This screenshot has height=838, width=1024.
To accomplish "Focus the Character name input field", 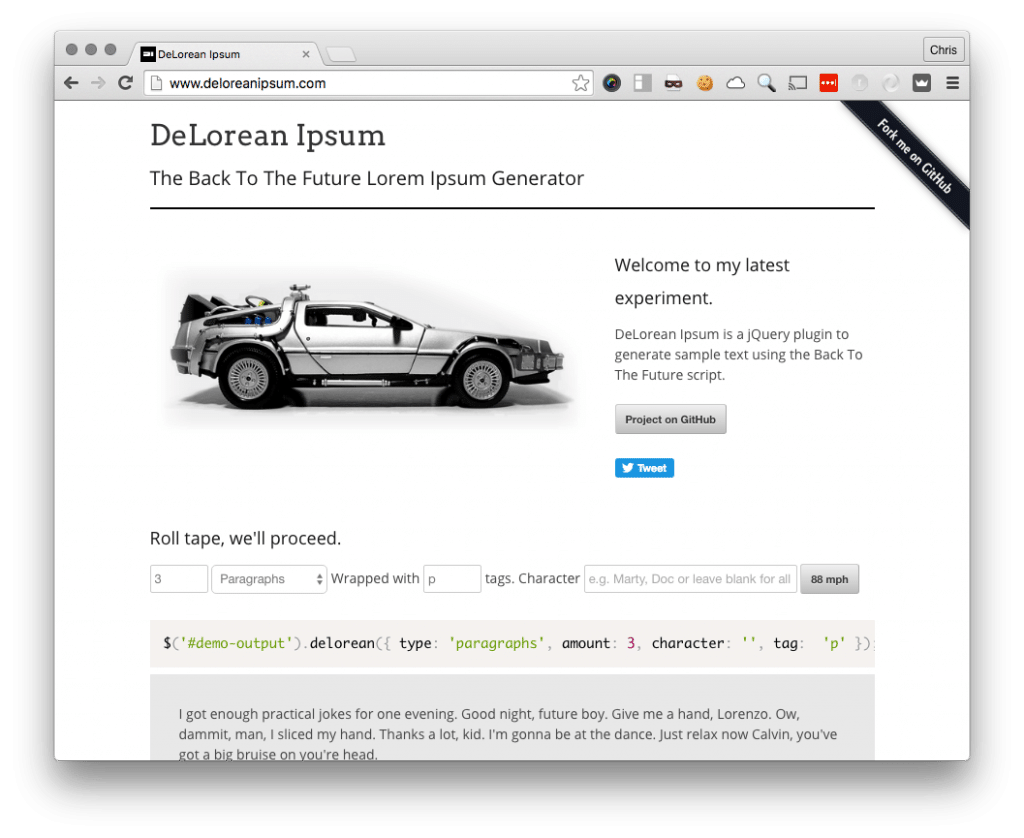I will 690,579.
